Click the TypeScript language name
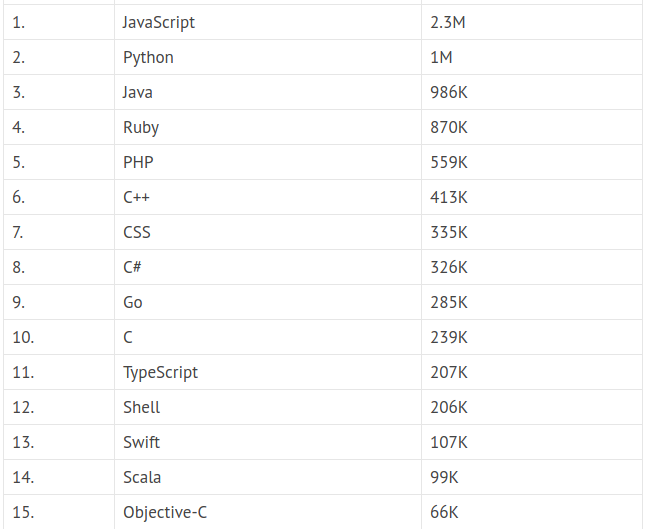This screenshot has width=646, height=529. (x=160, y=372)
